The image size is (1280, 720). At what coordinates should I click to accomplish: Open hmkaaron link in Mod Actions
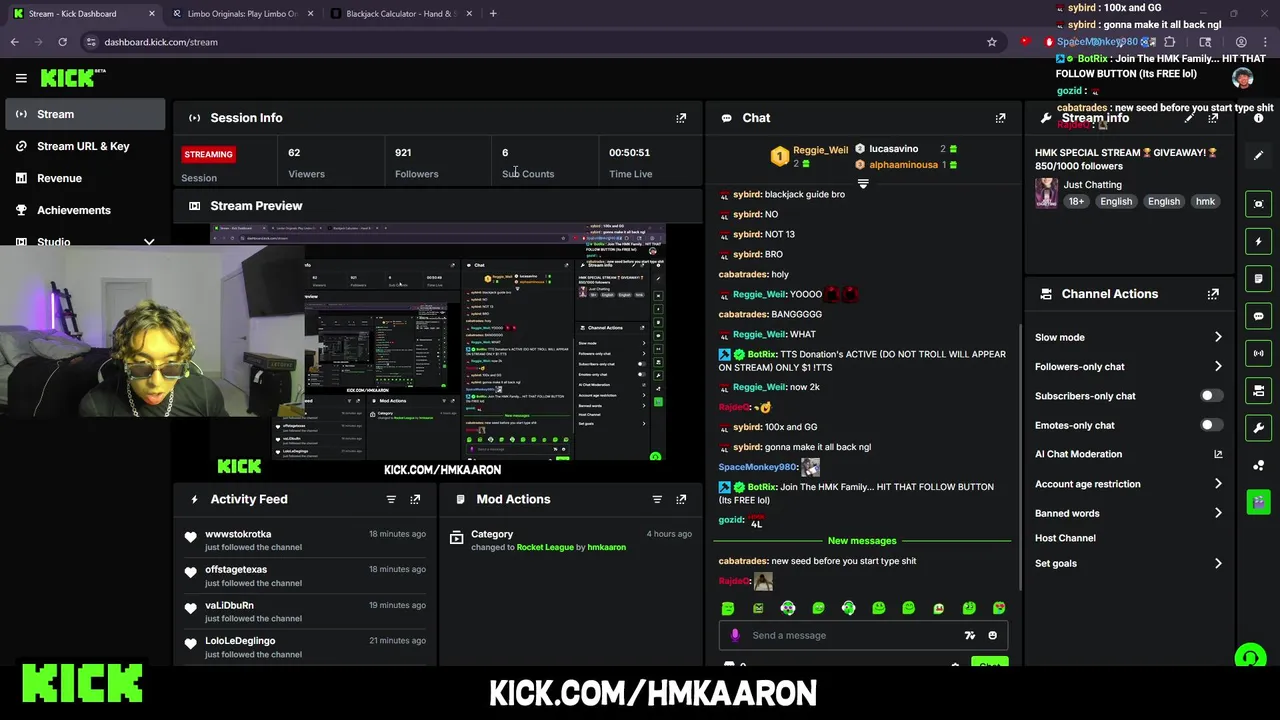pyautogui.click(x=606, y=547)
